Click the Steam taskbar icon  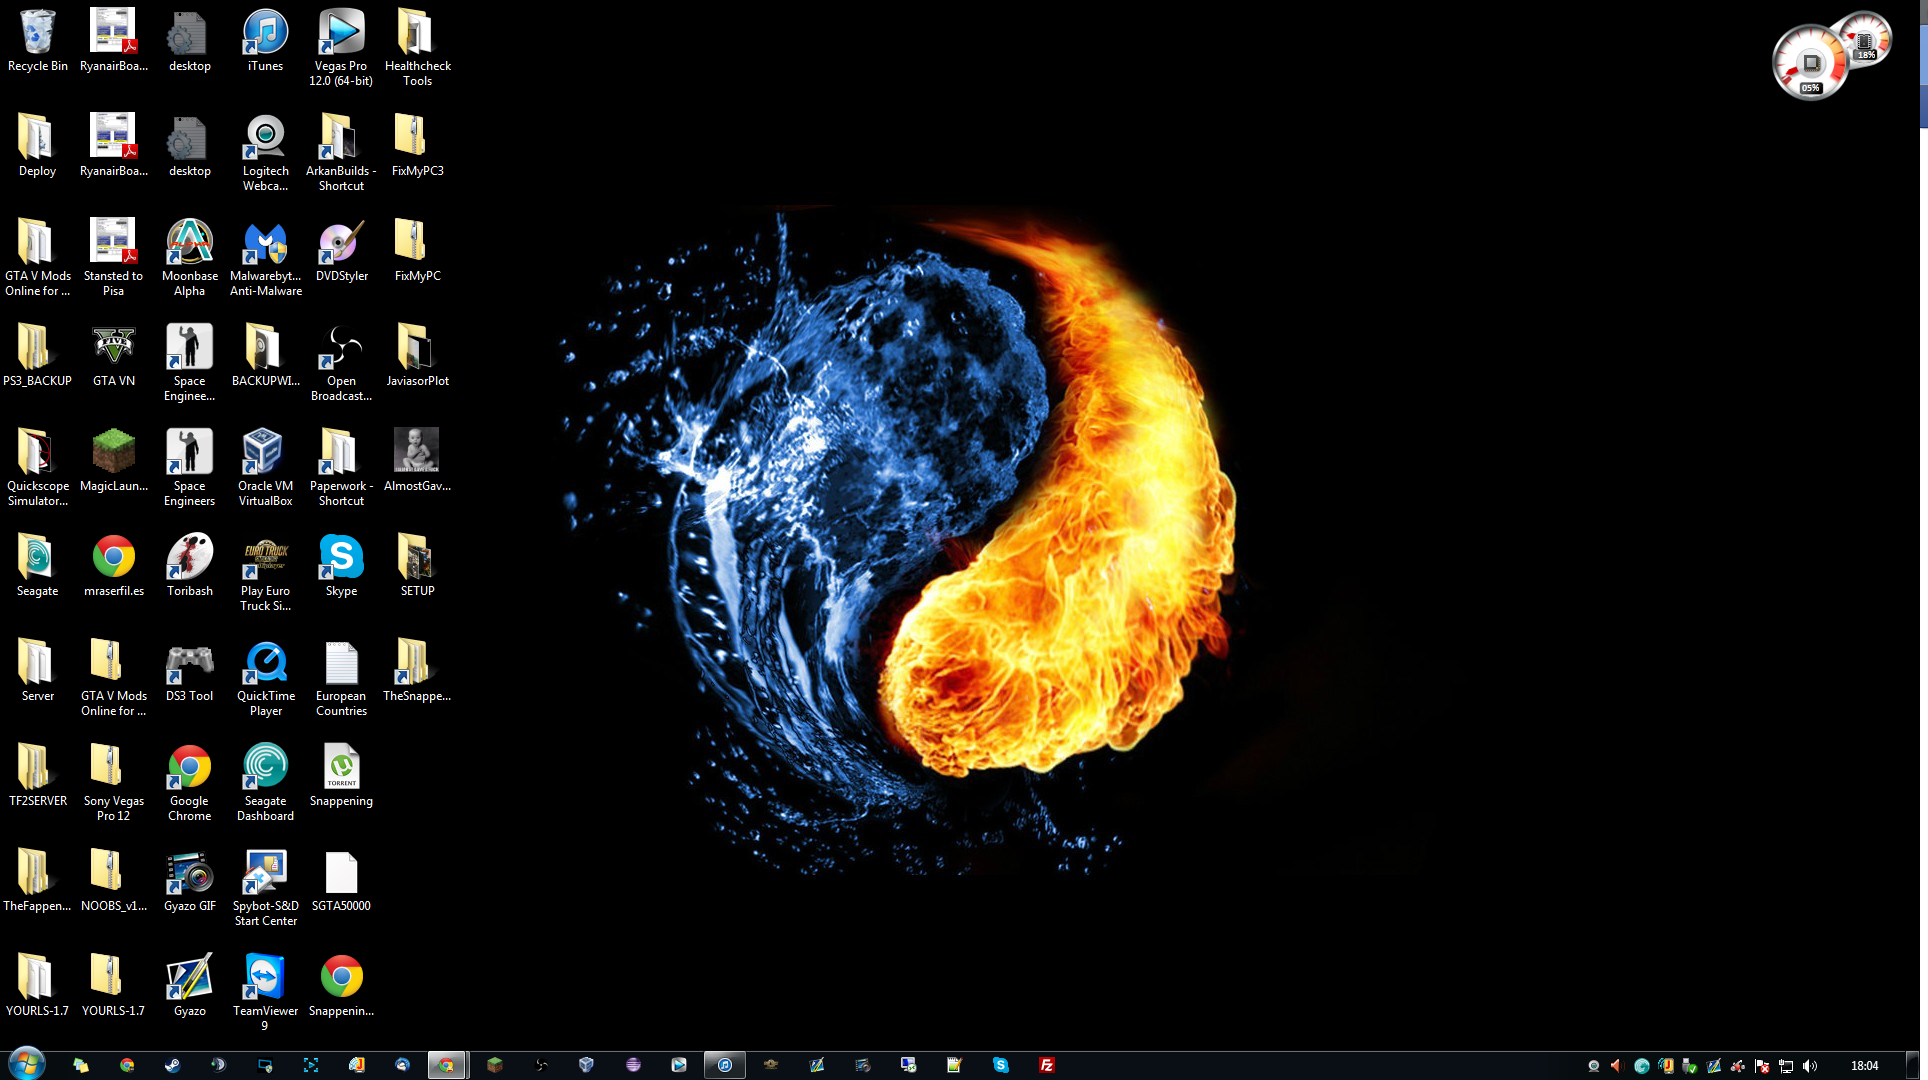pos(173,1065)
